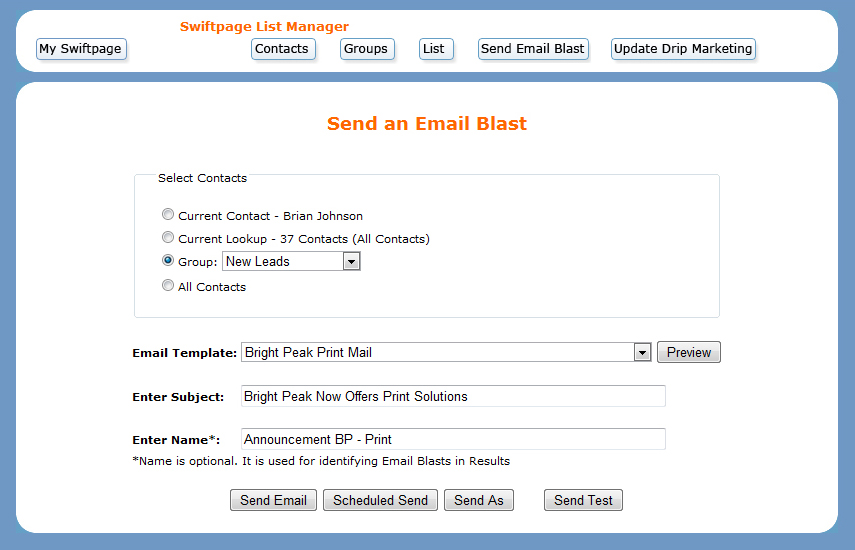Open the Email Template dropdown
Viewport: 855px width, 550px height.
pyautogui.click(x=446, y=352)
